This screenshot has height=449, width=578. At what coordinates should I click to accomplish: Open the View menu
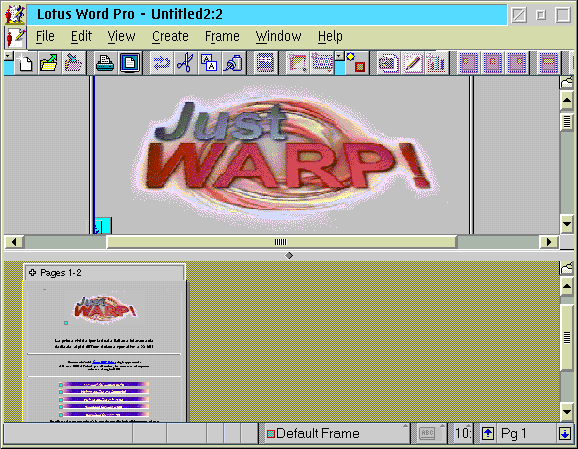[x=121, y=36]
